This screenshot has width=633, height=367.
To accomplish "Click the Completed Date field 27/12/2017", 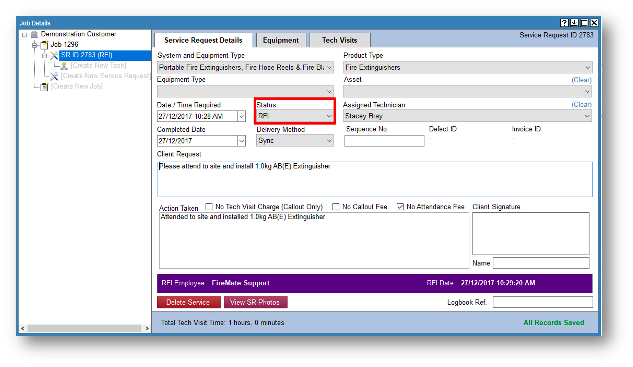I will click(x=197, y=141).
